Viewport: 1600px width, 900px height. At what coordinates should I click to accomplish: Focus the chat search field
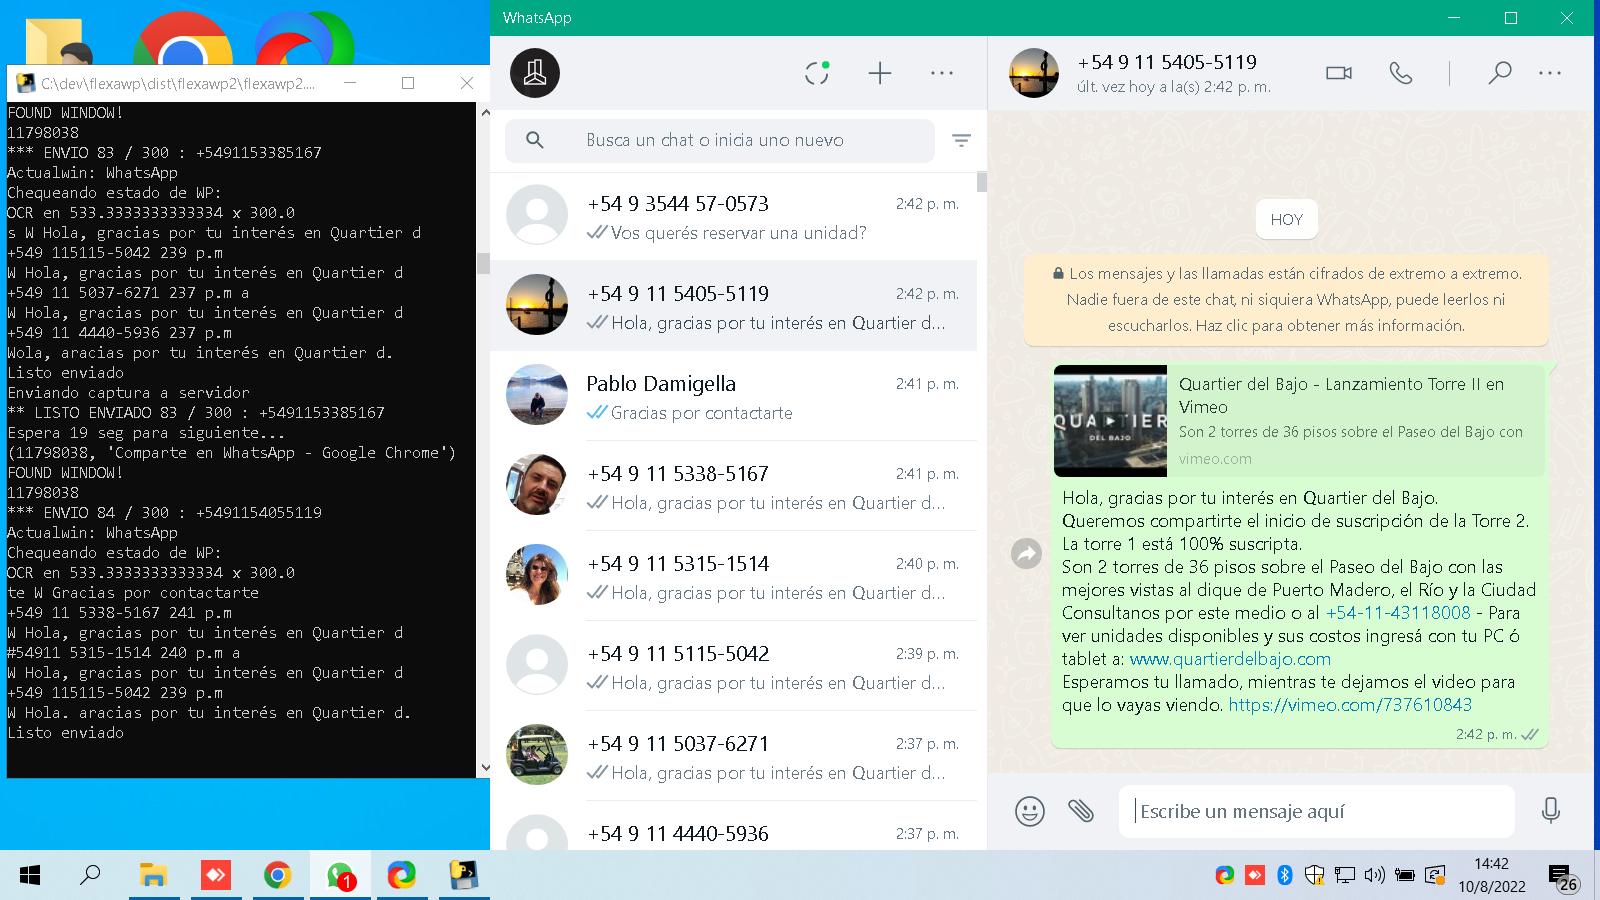pyautogui.click(x=720, y=140)
